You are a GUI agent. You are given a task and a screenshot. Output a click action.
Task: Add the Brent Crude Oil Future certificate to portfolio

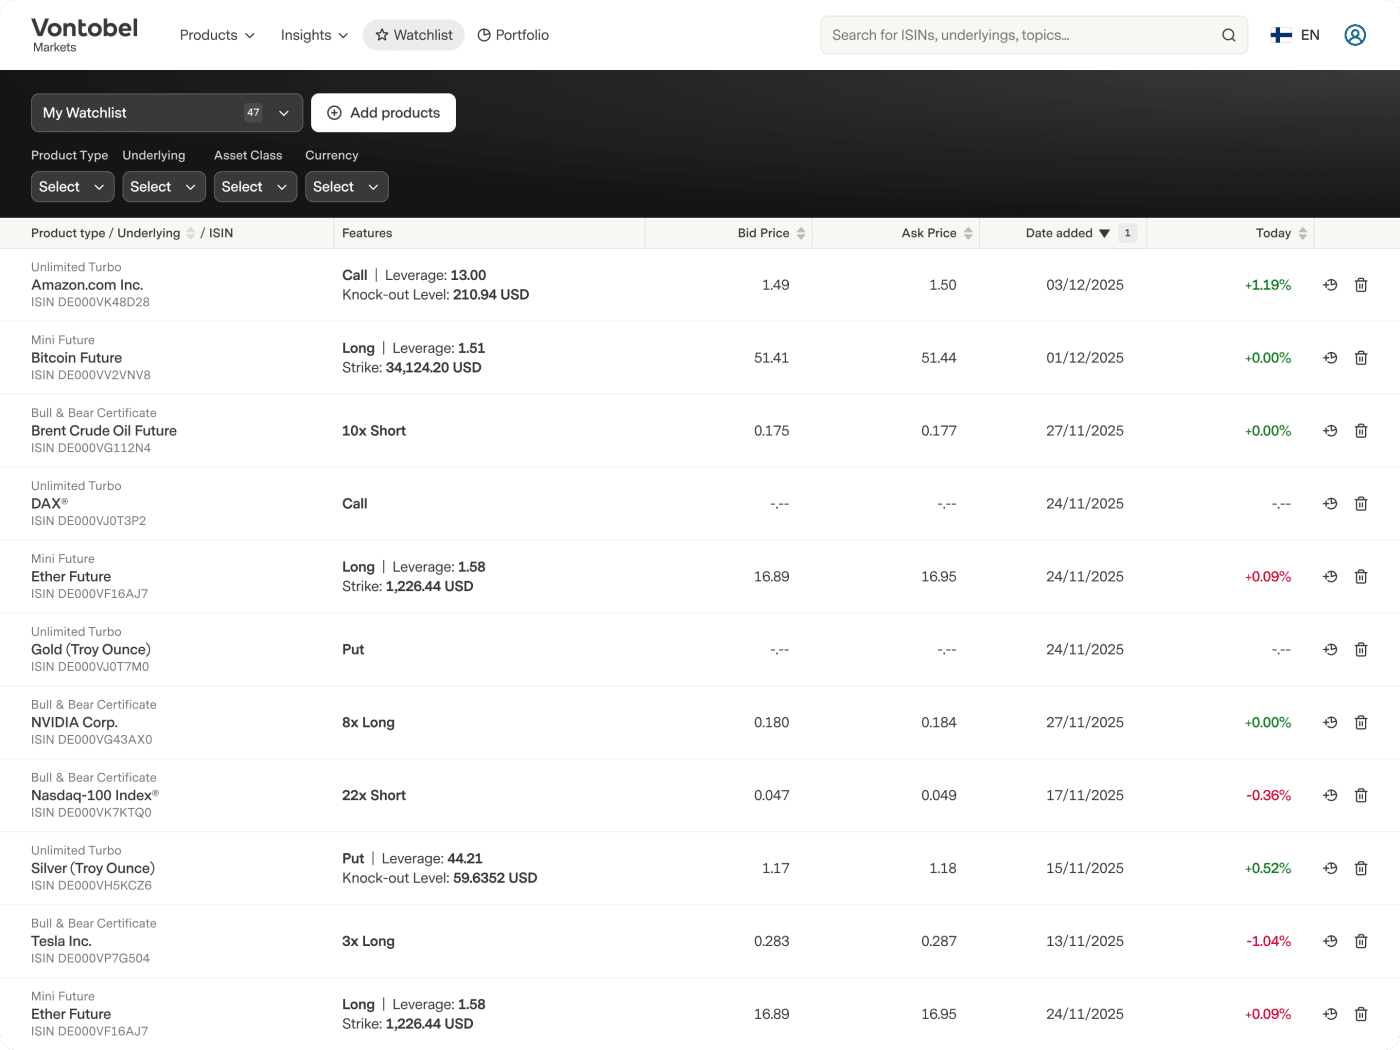[1330, 431]
